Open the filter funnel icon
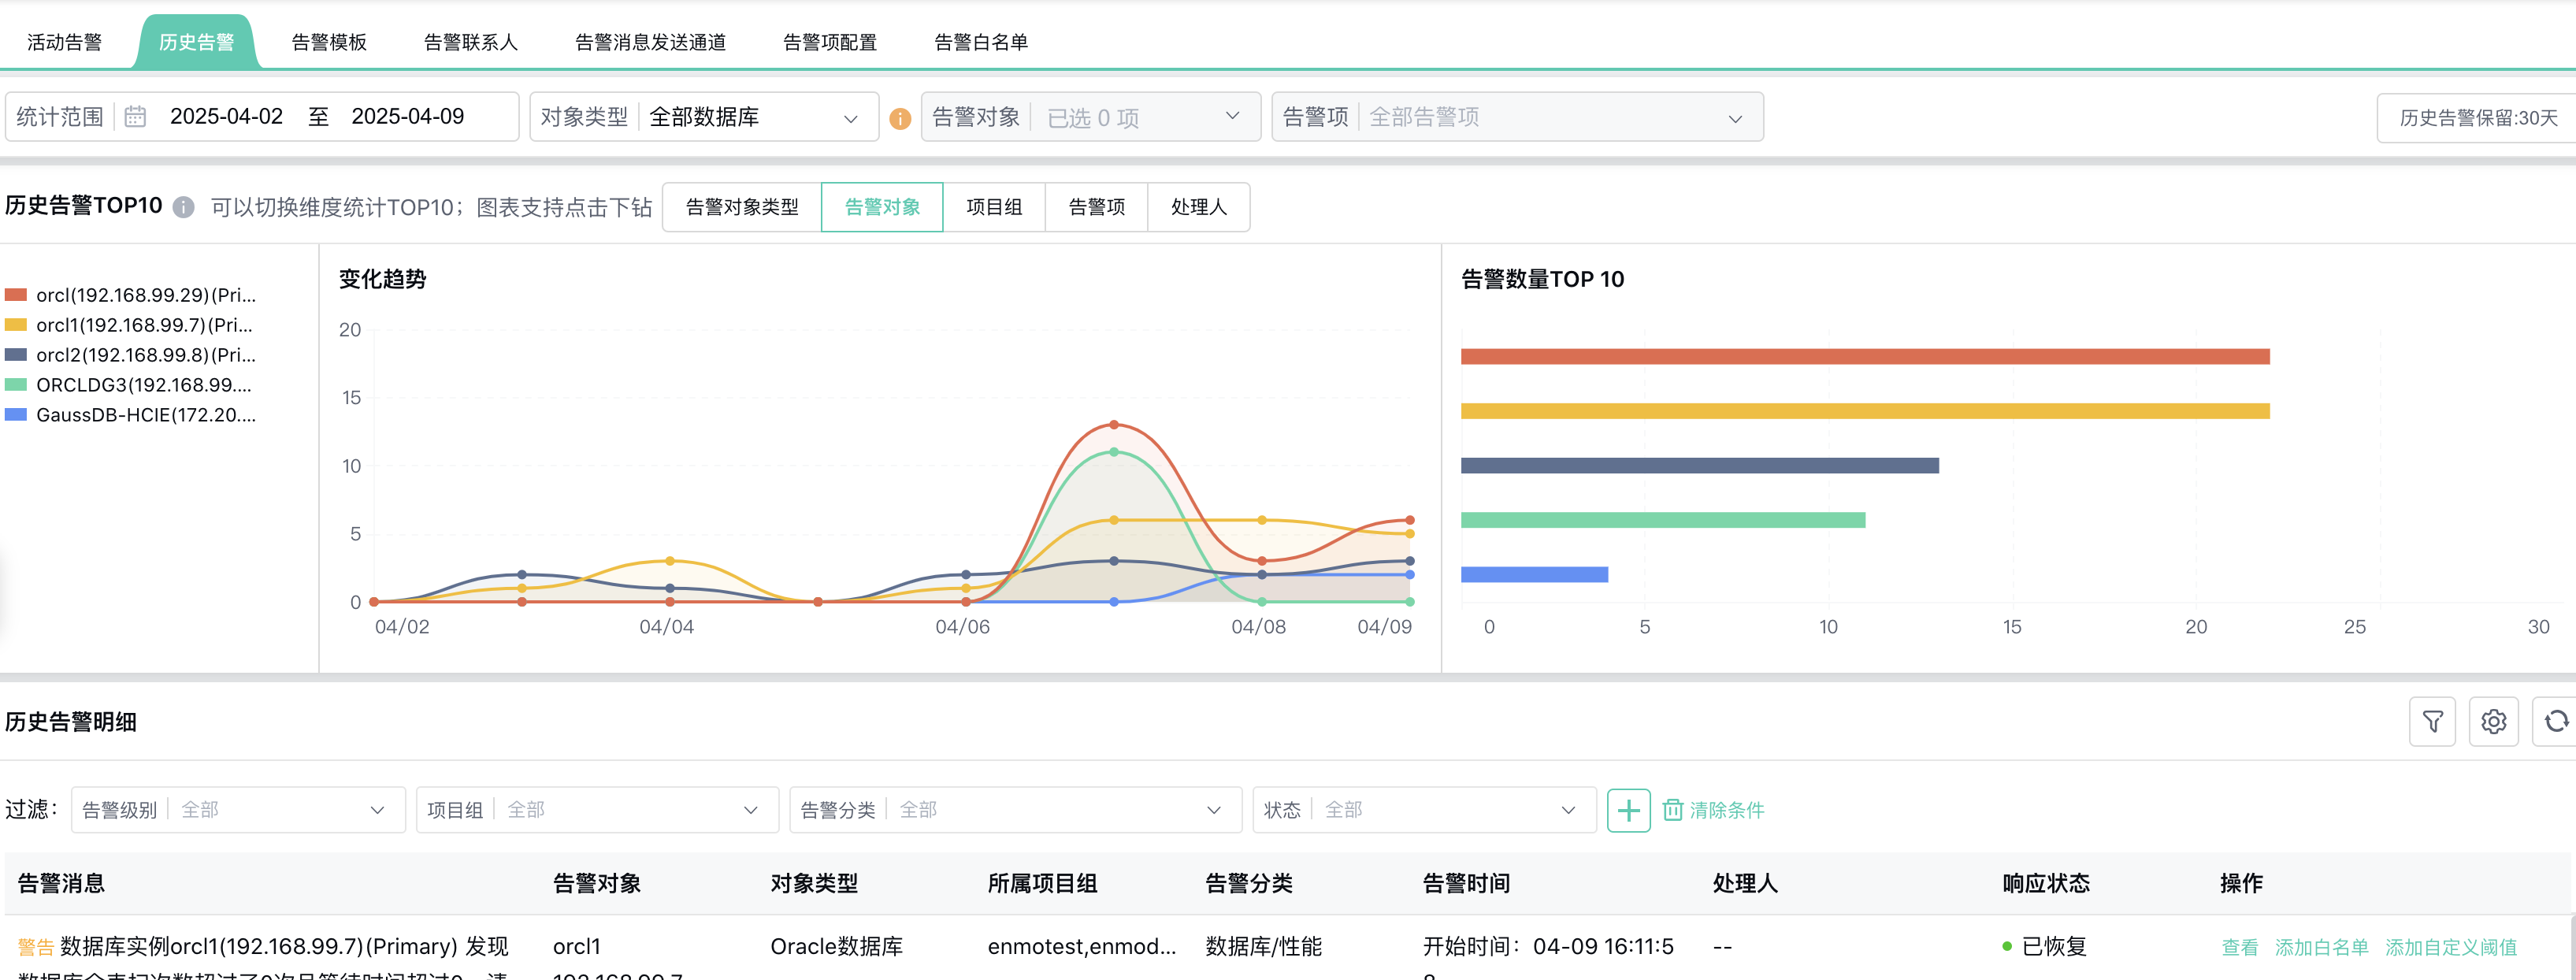The height and width of the screenshot is (980, 2576). click(2432, 721)
